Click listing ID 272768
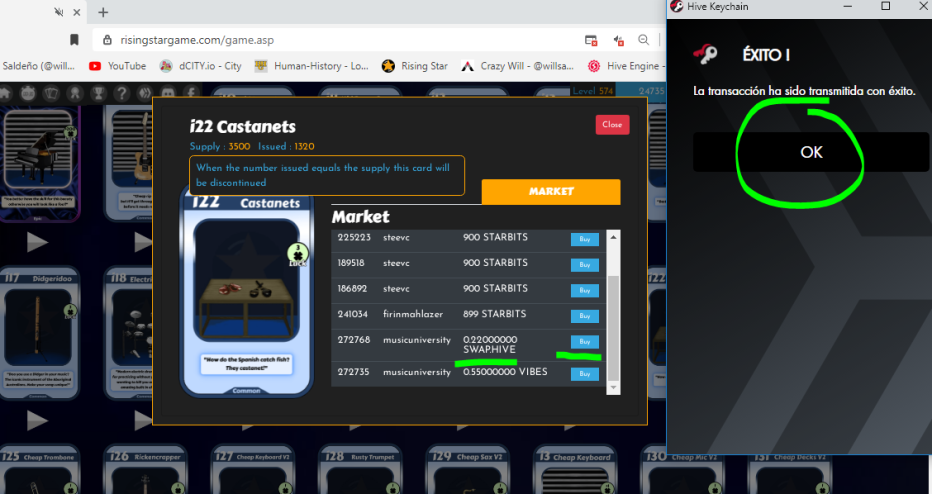 click(x=354, y=340)
